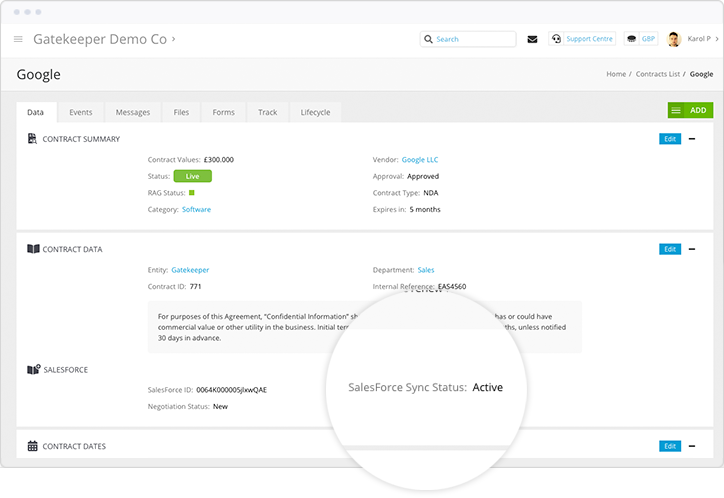
Task: Open the Gatekeeper entity link
Action: [190, 270]
